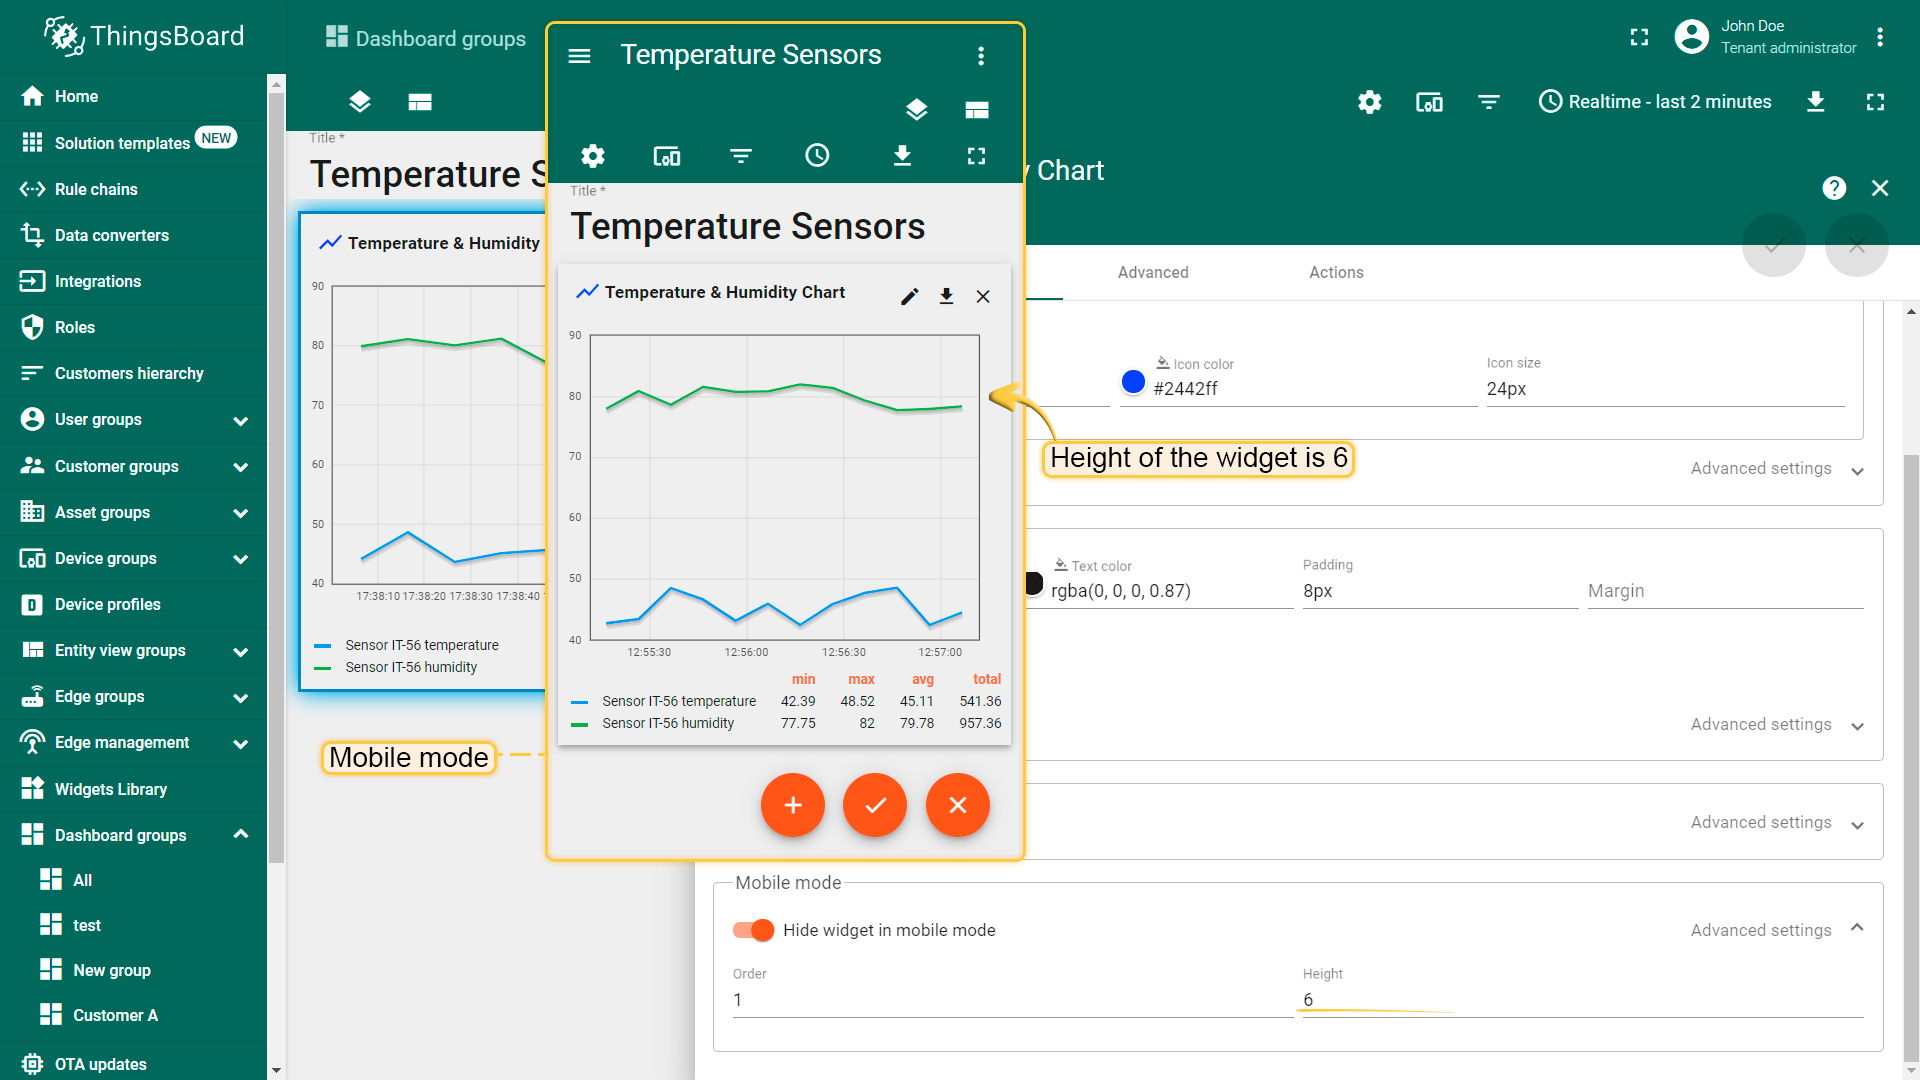
Task: Open Roles from sidebar
Action: [134, 327]
